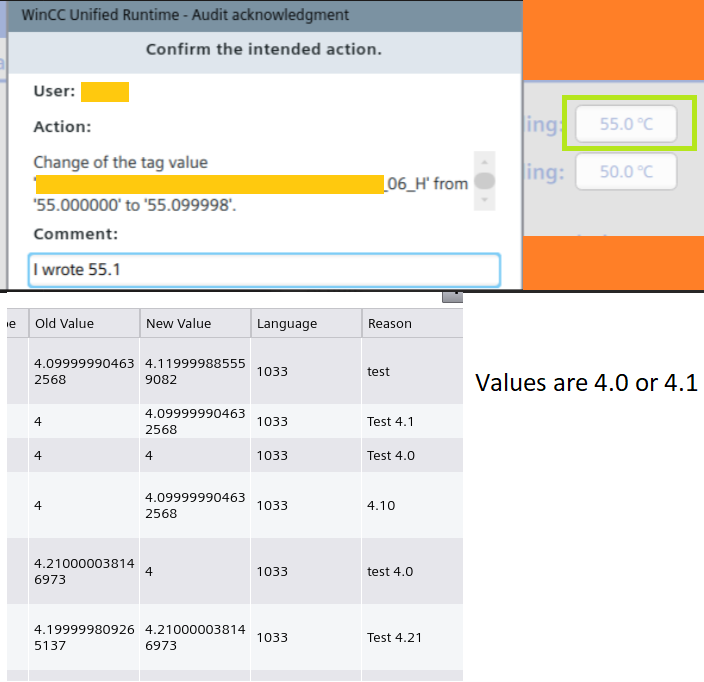
Task: Click old value 4.210000038146973 cell
Action: 84,572
